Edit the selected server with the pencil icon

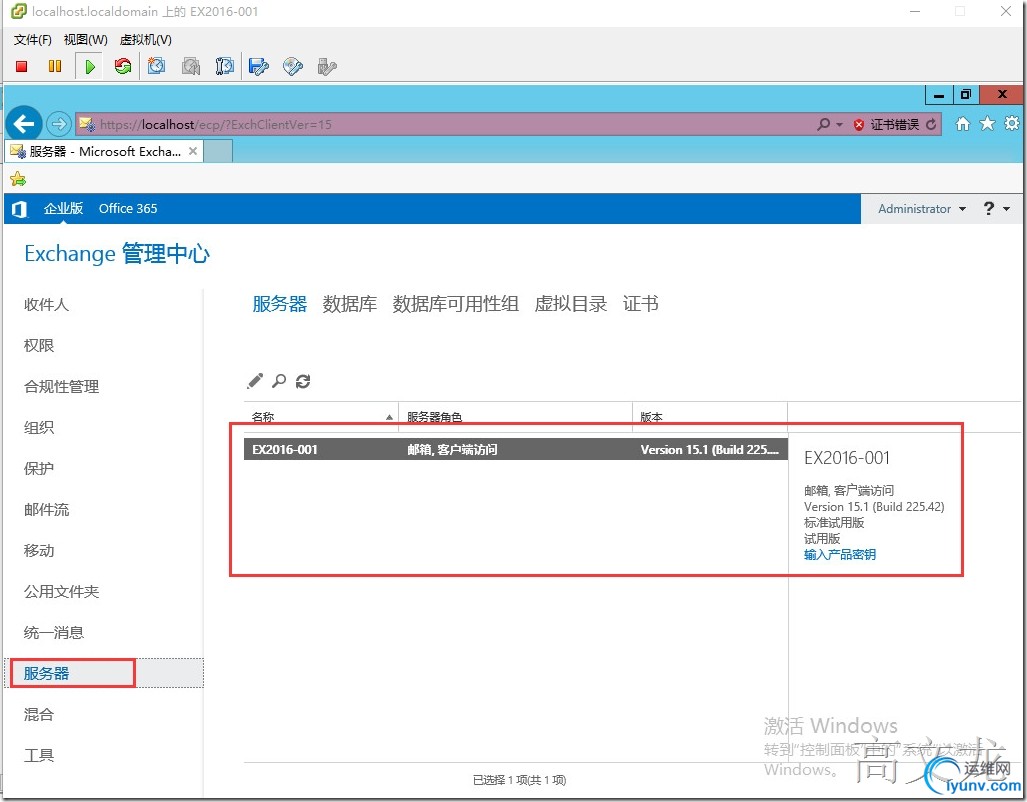[x=255, y=381]
